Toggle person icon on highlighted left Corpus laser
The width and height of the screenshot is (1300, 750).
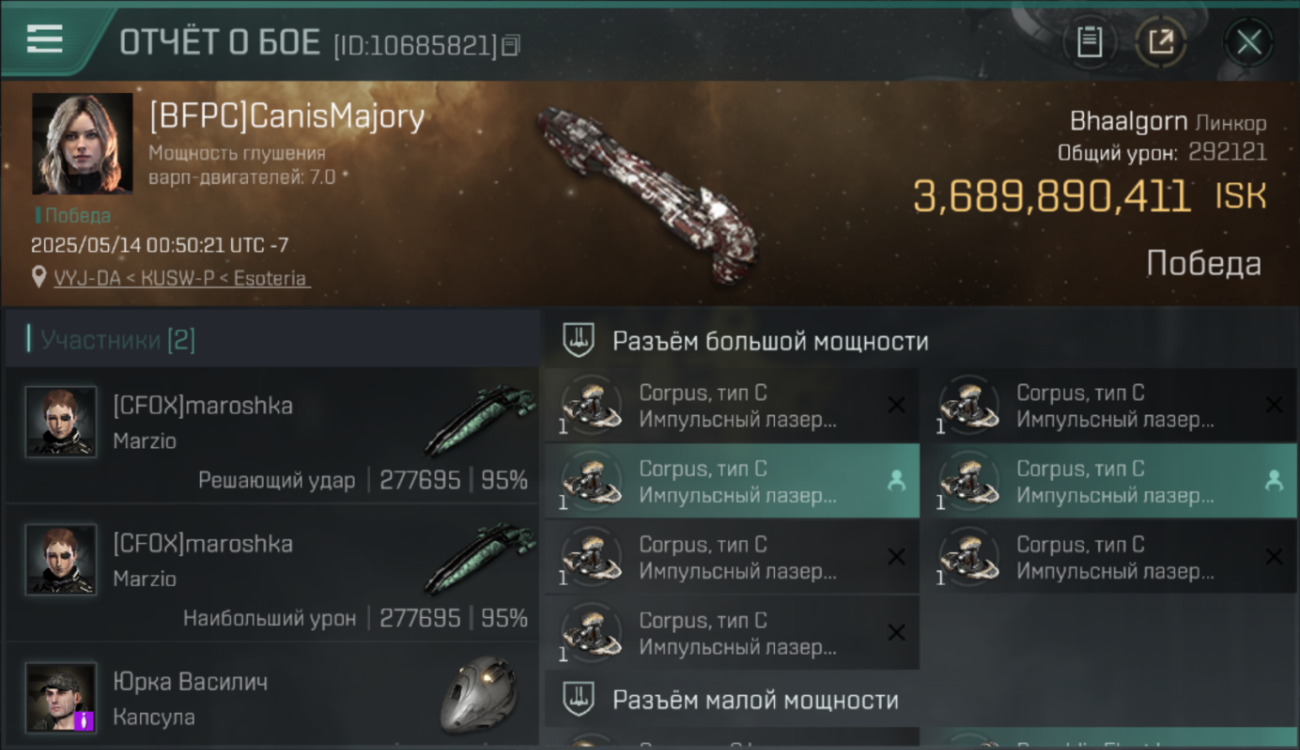[896, 481]
